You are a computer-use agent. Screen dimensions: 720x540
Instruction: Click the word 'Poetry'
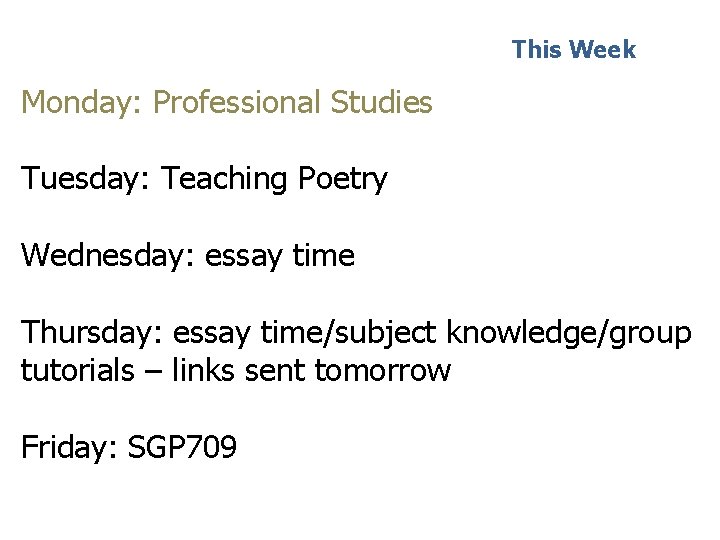point(343,180)
